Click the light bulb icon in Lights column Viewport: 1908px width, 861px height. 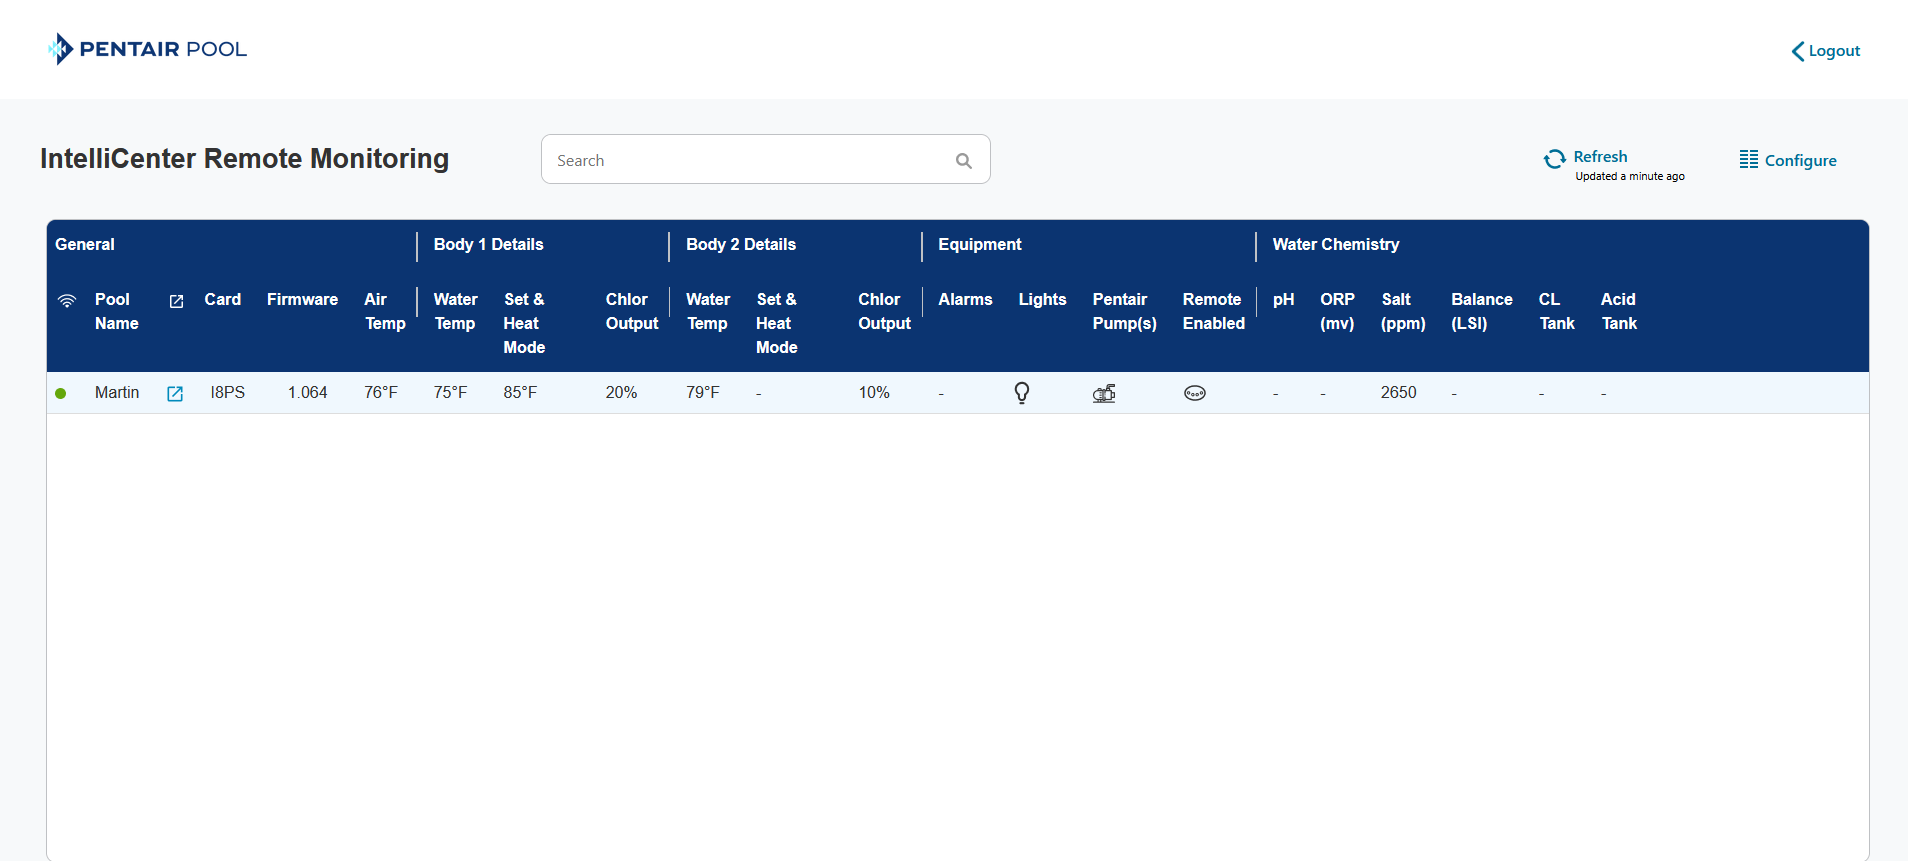point(1021,393)
